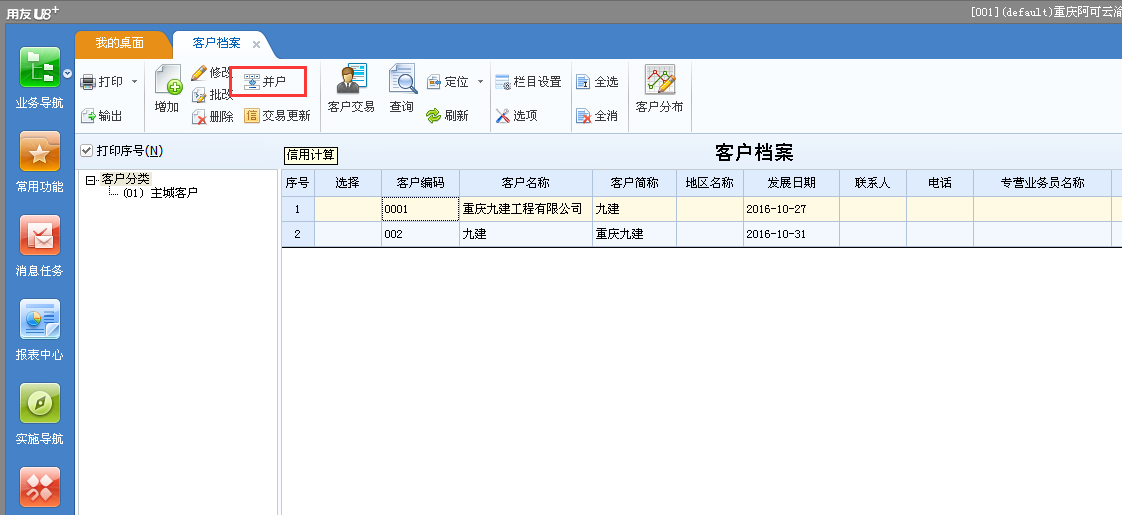Collapse the 客户分类 tree node
Screen dimensions: 1122x515
click(90, 180)
